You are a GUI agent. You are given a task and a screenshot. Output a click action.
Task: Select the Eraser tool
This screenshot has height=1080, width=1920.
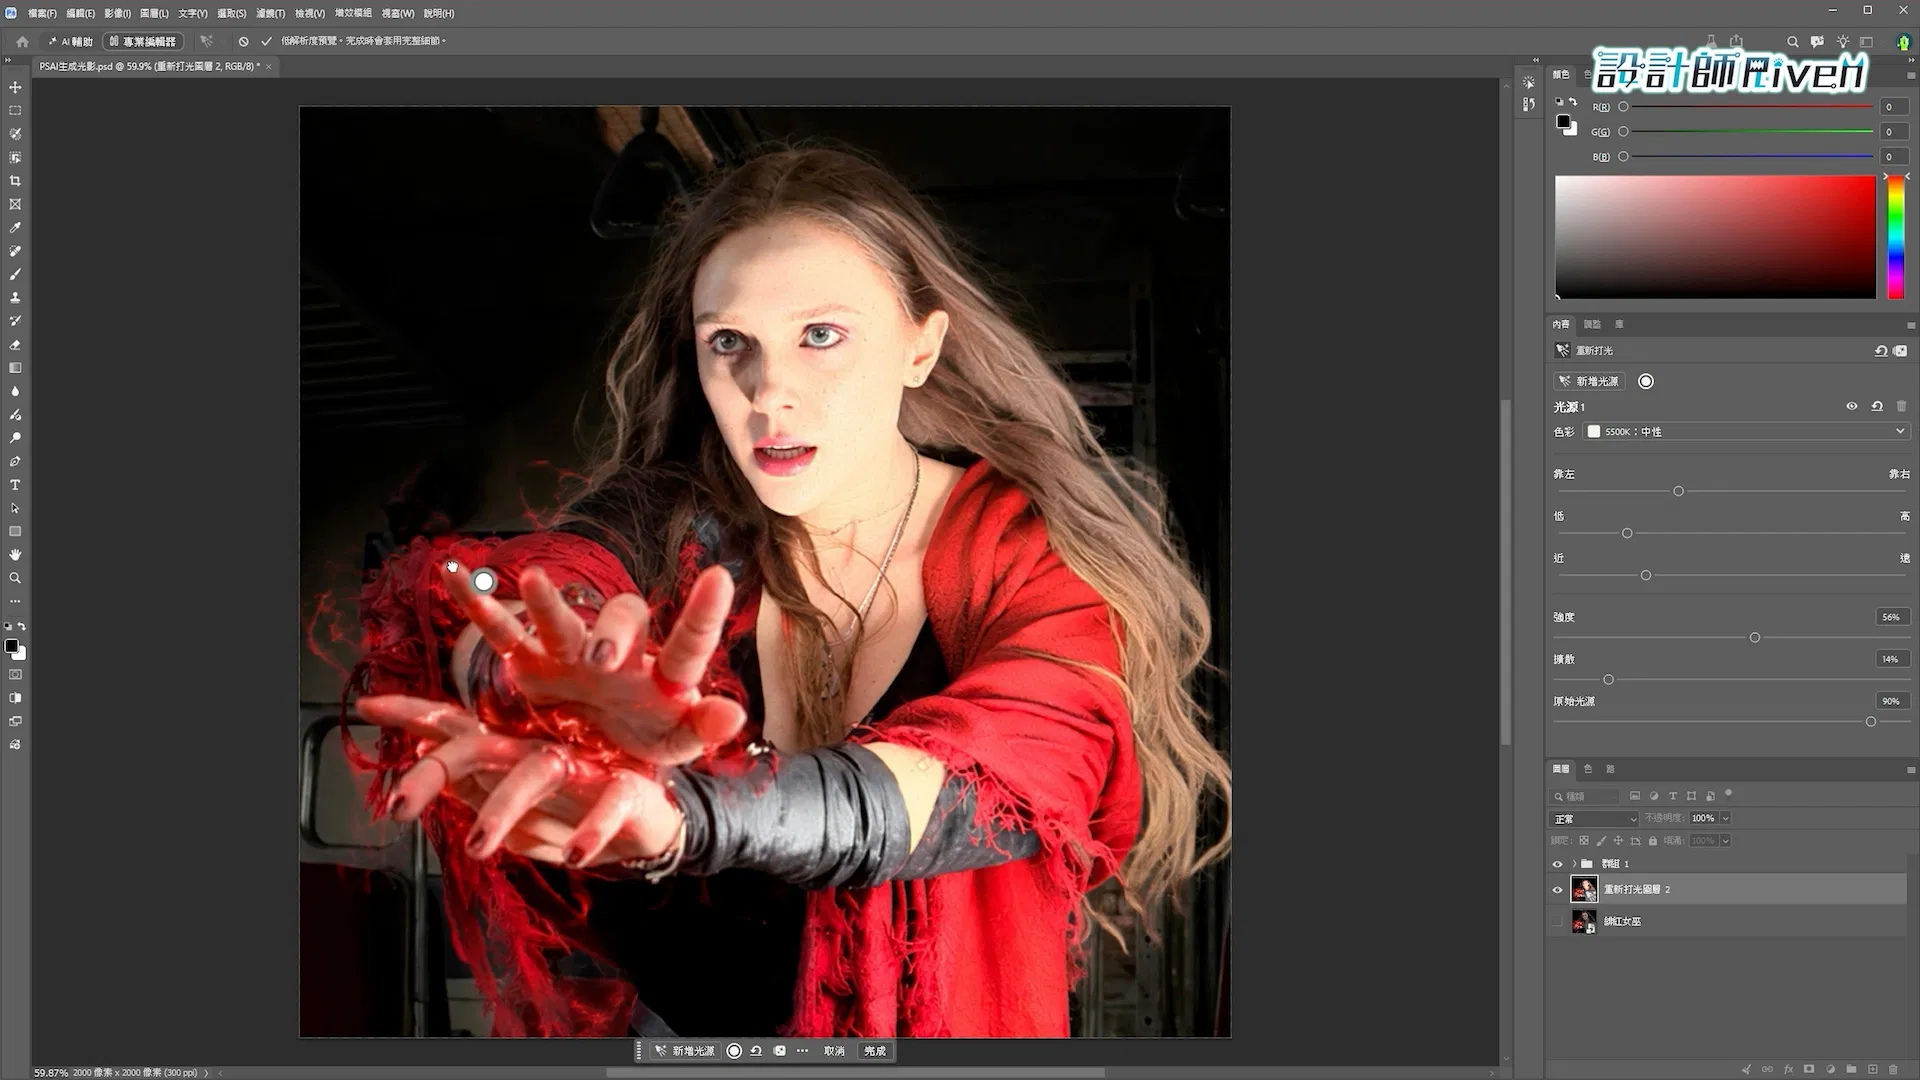(15, 345)
